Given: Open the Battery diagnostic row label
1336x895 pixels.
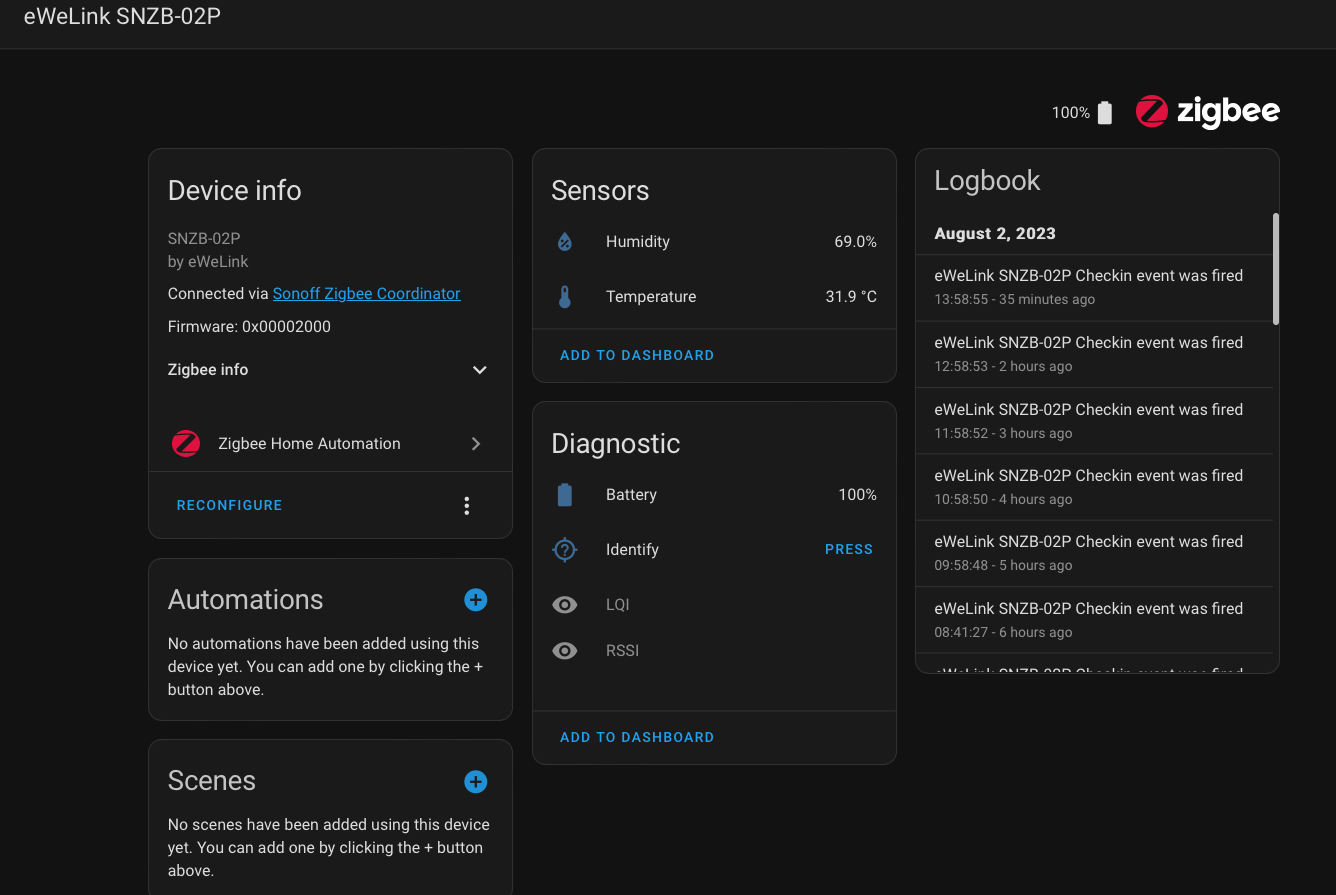Looking at the screenshot, I should click(631, 495).
